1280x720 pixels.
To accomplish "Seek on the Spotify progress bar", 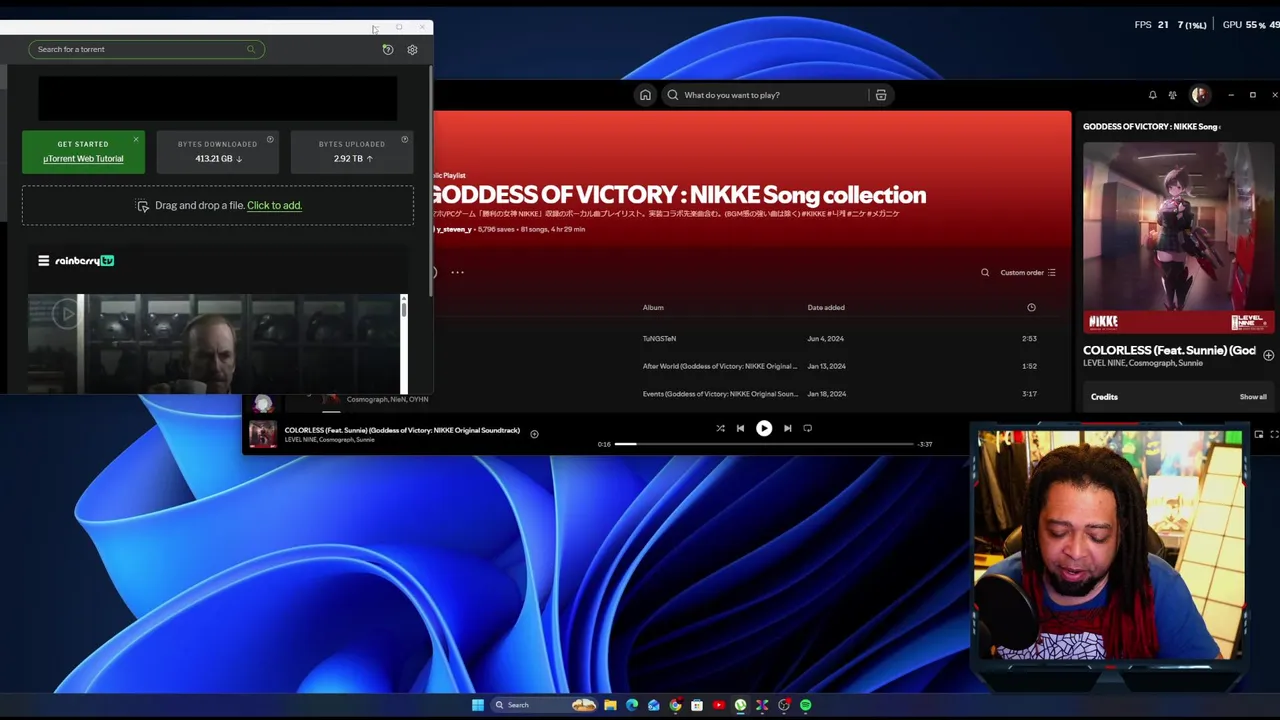I will (x=764, y=444).
